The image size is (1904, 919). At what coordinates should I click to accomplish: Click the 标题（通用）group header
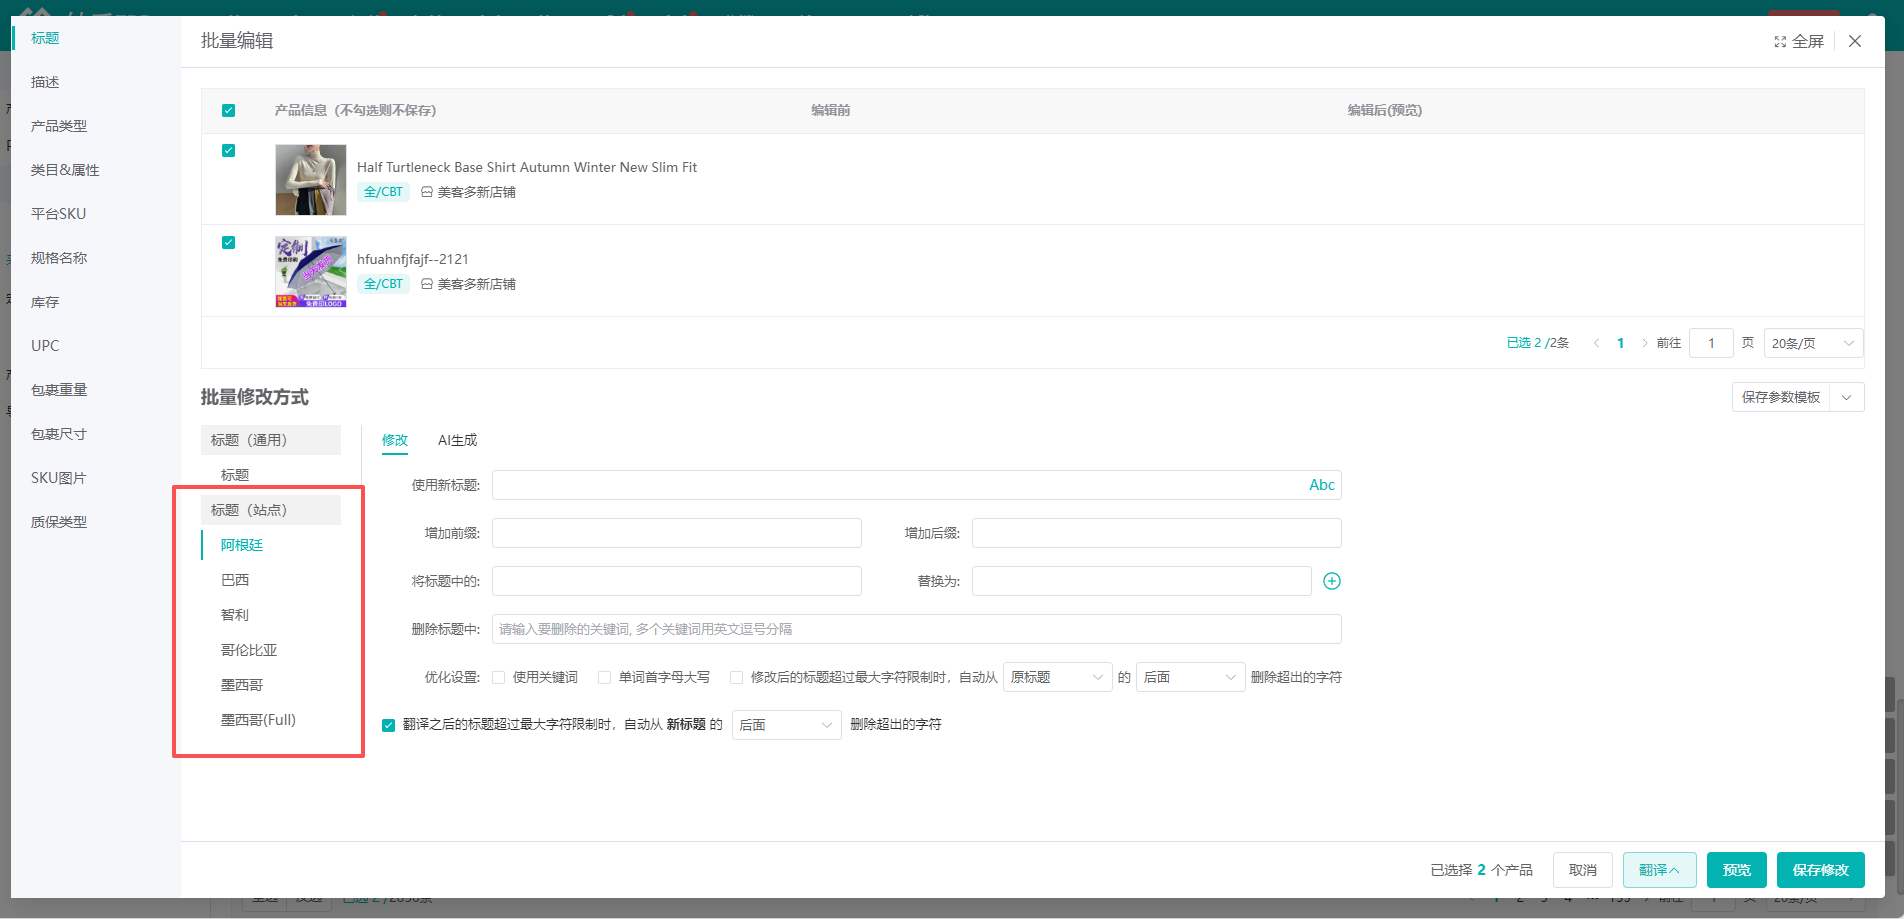point(271,440)
